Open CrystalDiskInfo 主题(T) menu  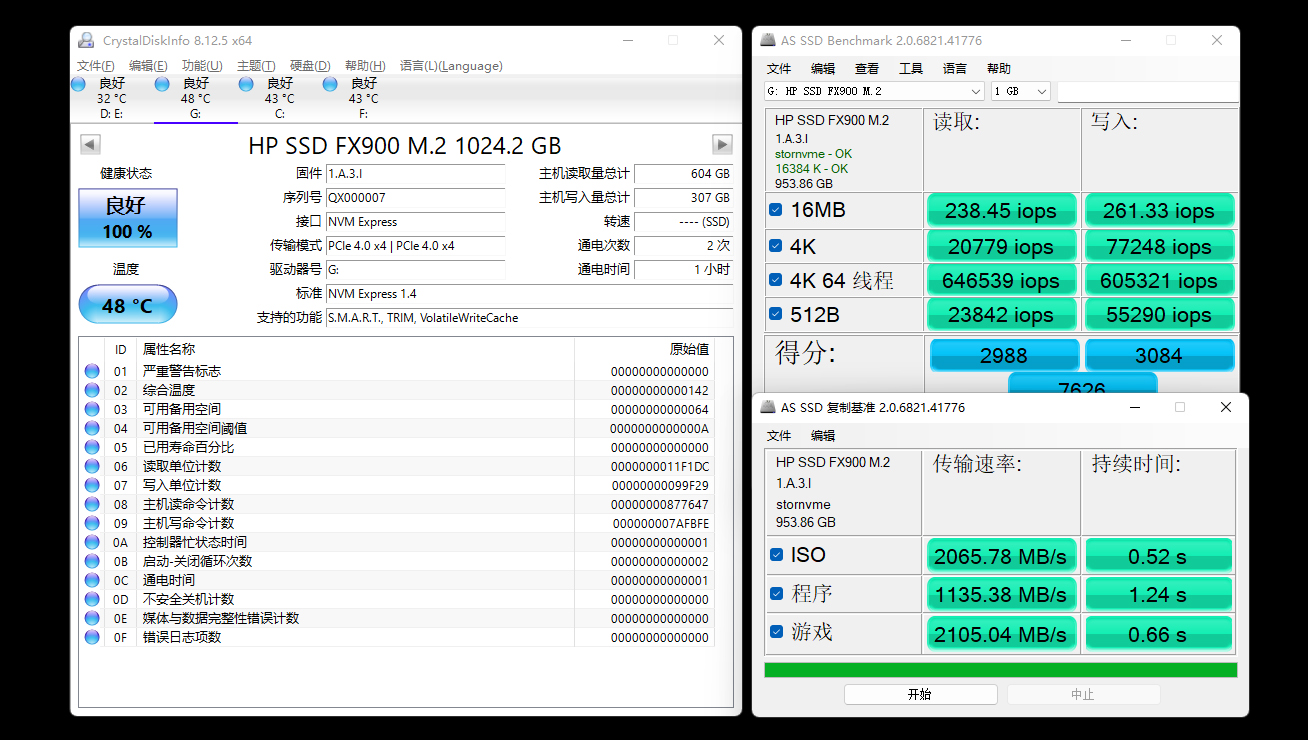pos(256,66)
